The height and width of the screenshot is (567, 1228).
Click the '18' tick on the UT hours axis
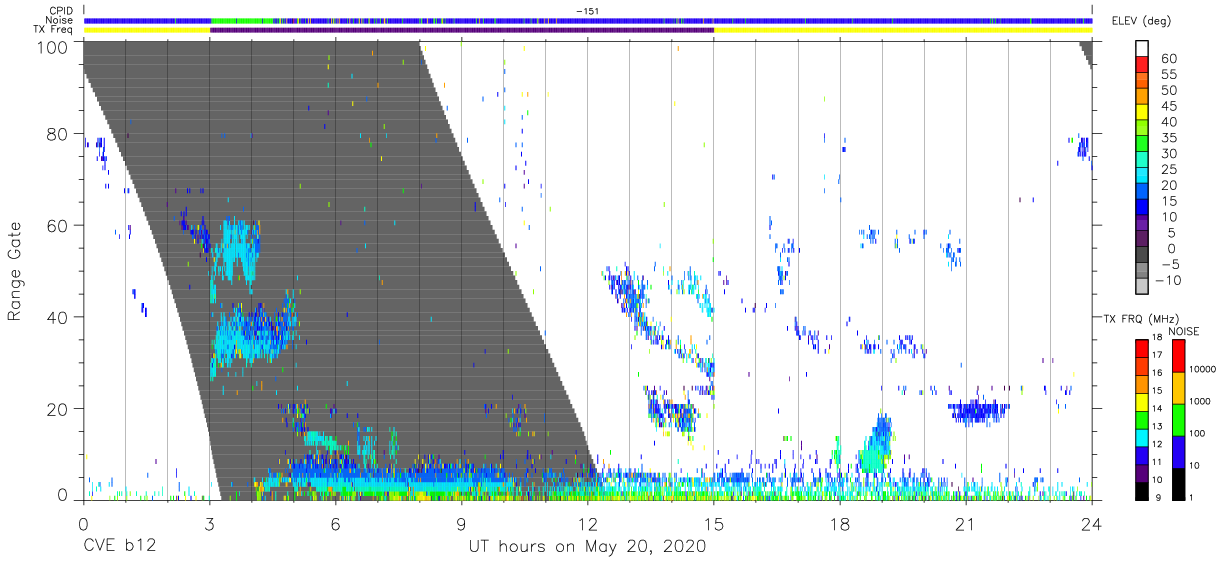point(840,525)
